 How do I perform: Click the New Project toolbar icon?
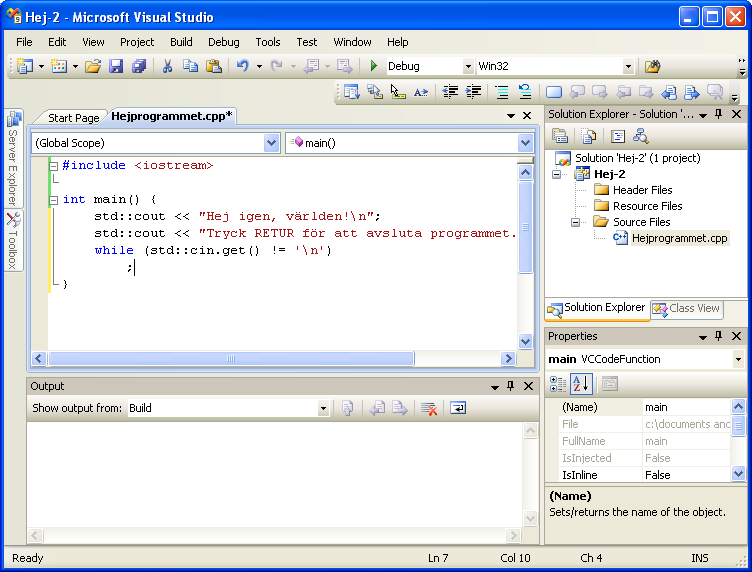24,66
